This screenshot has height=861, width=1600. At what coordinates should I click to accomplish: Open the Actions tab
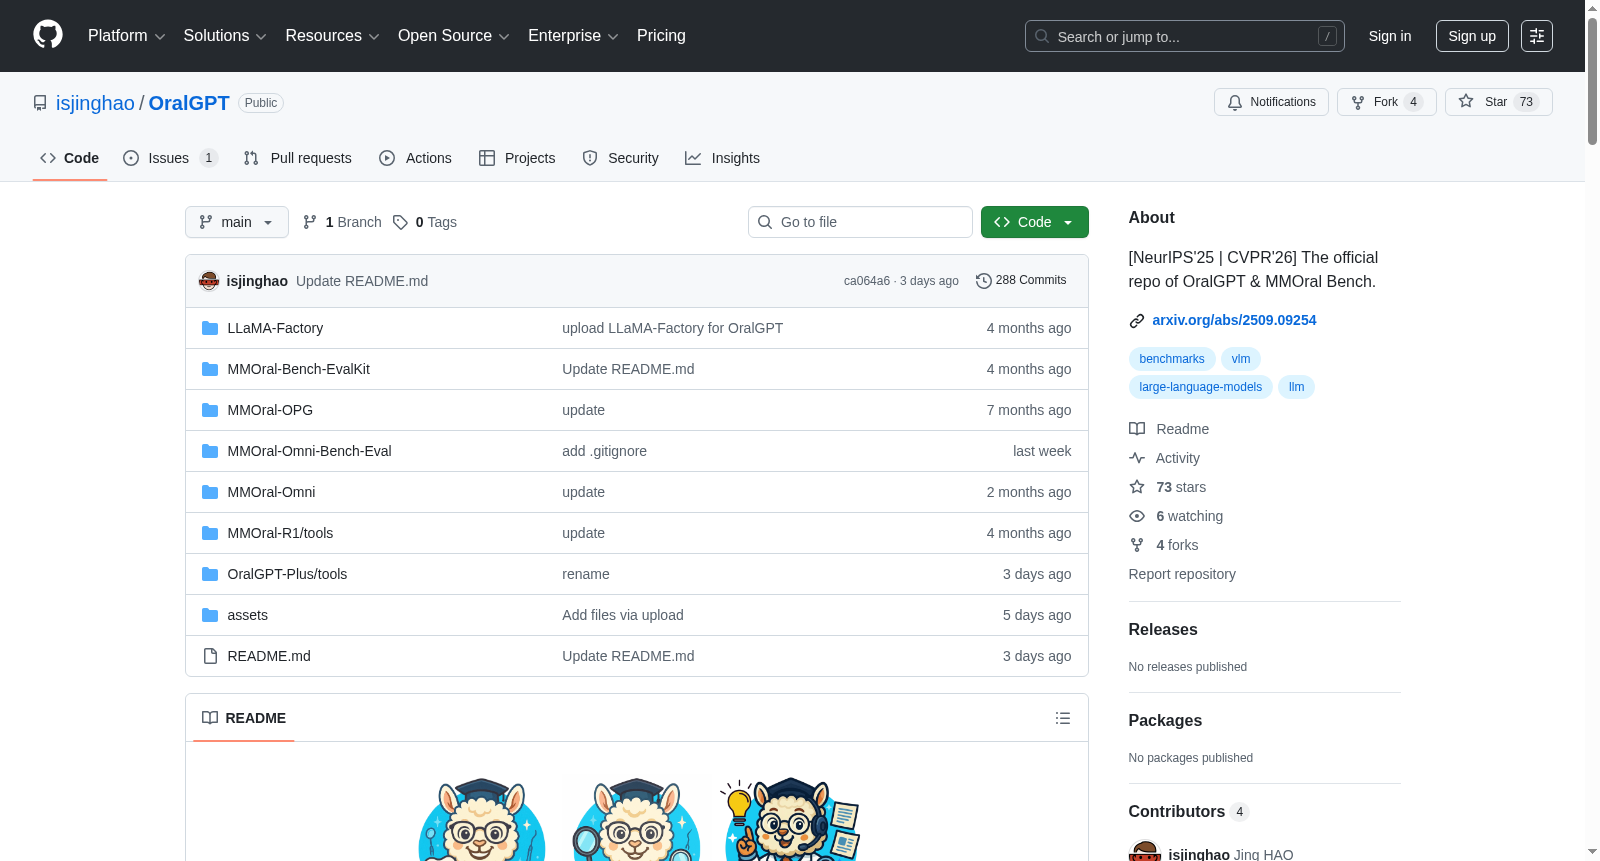[416, 158]
